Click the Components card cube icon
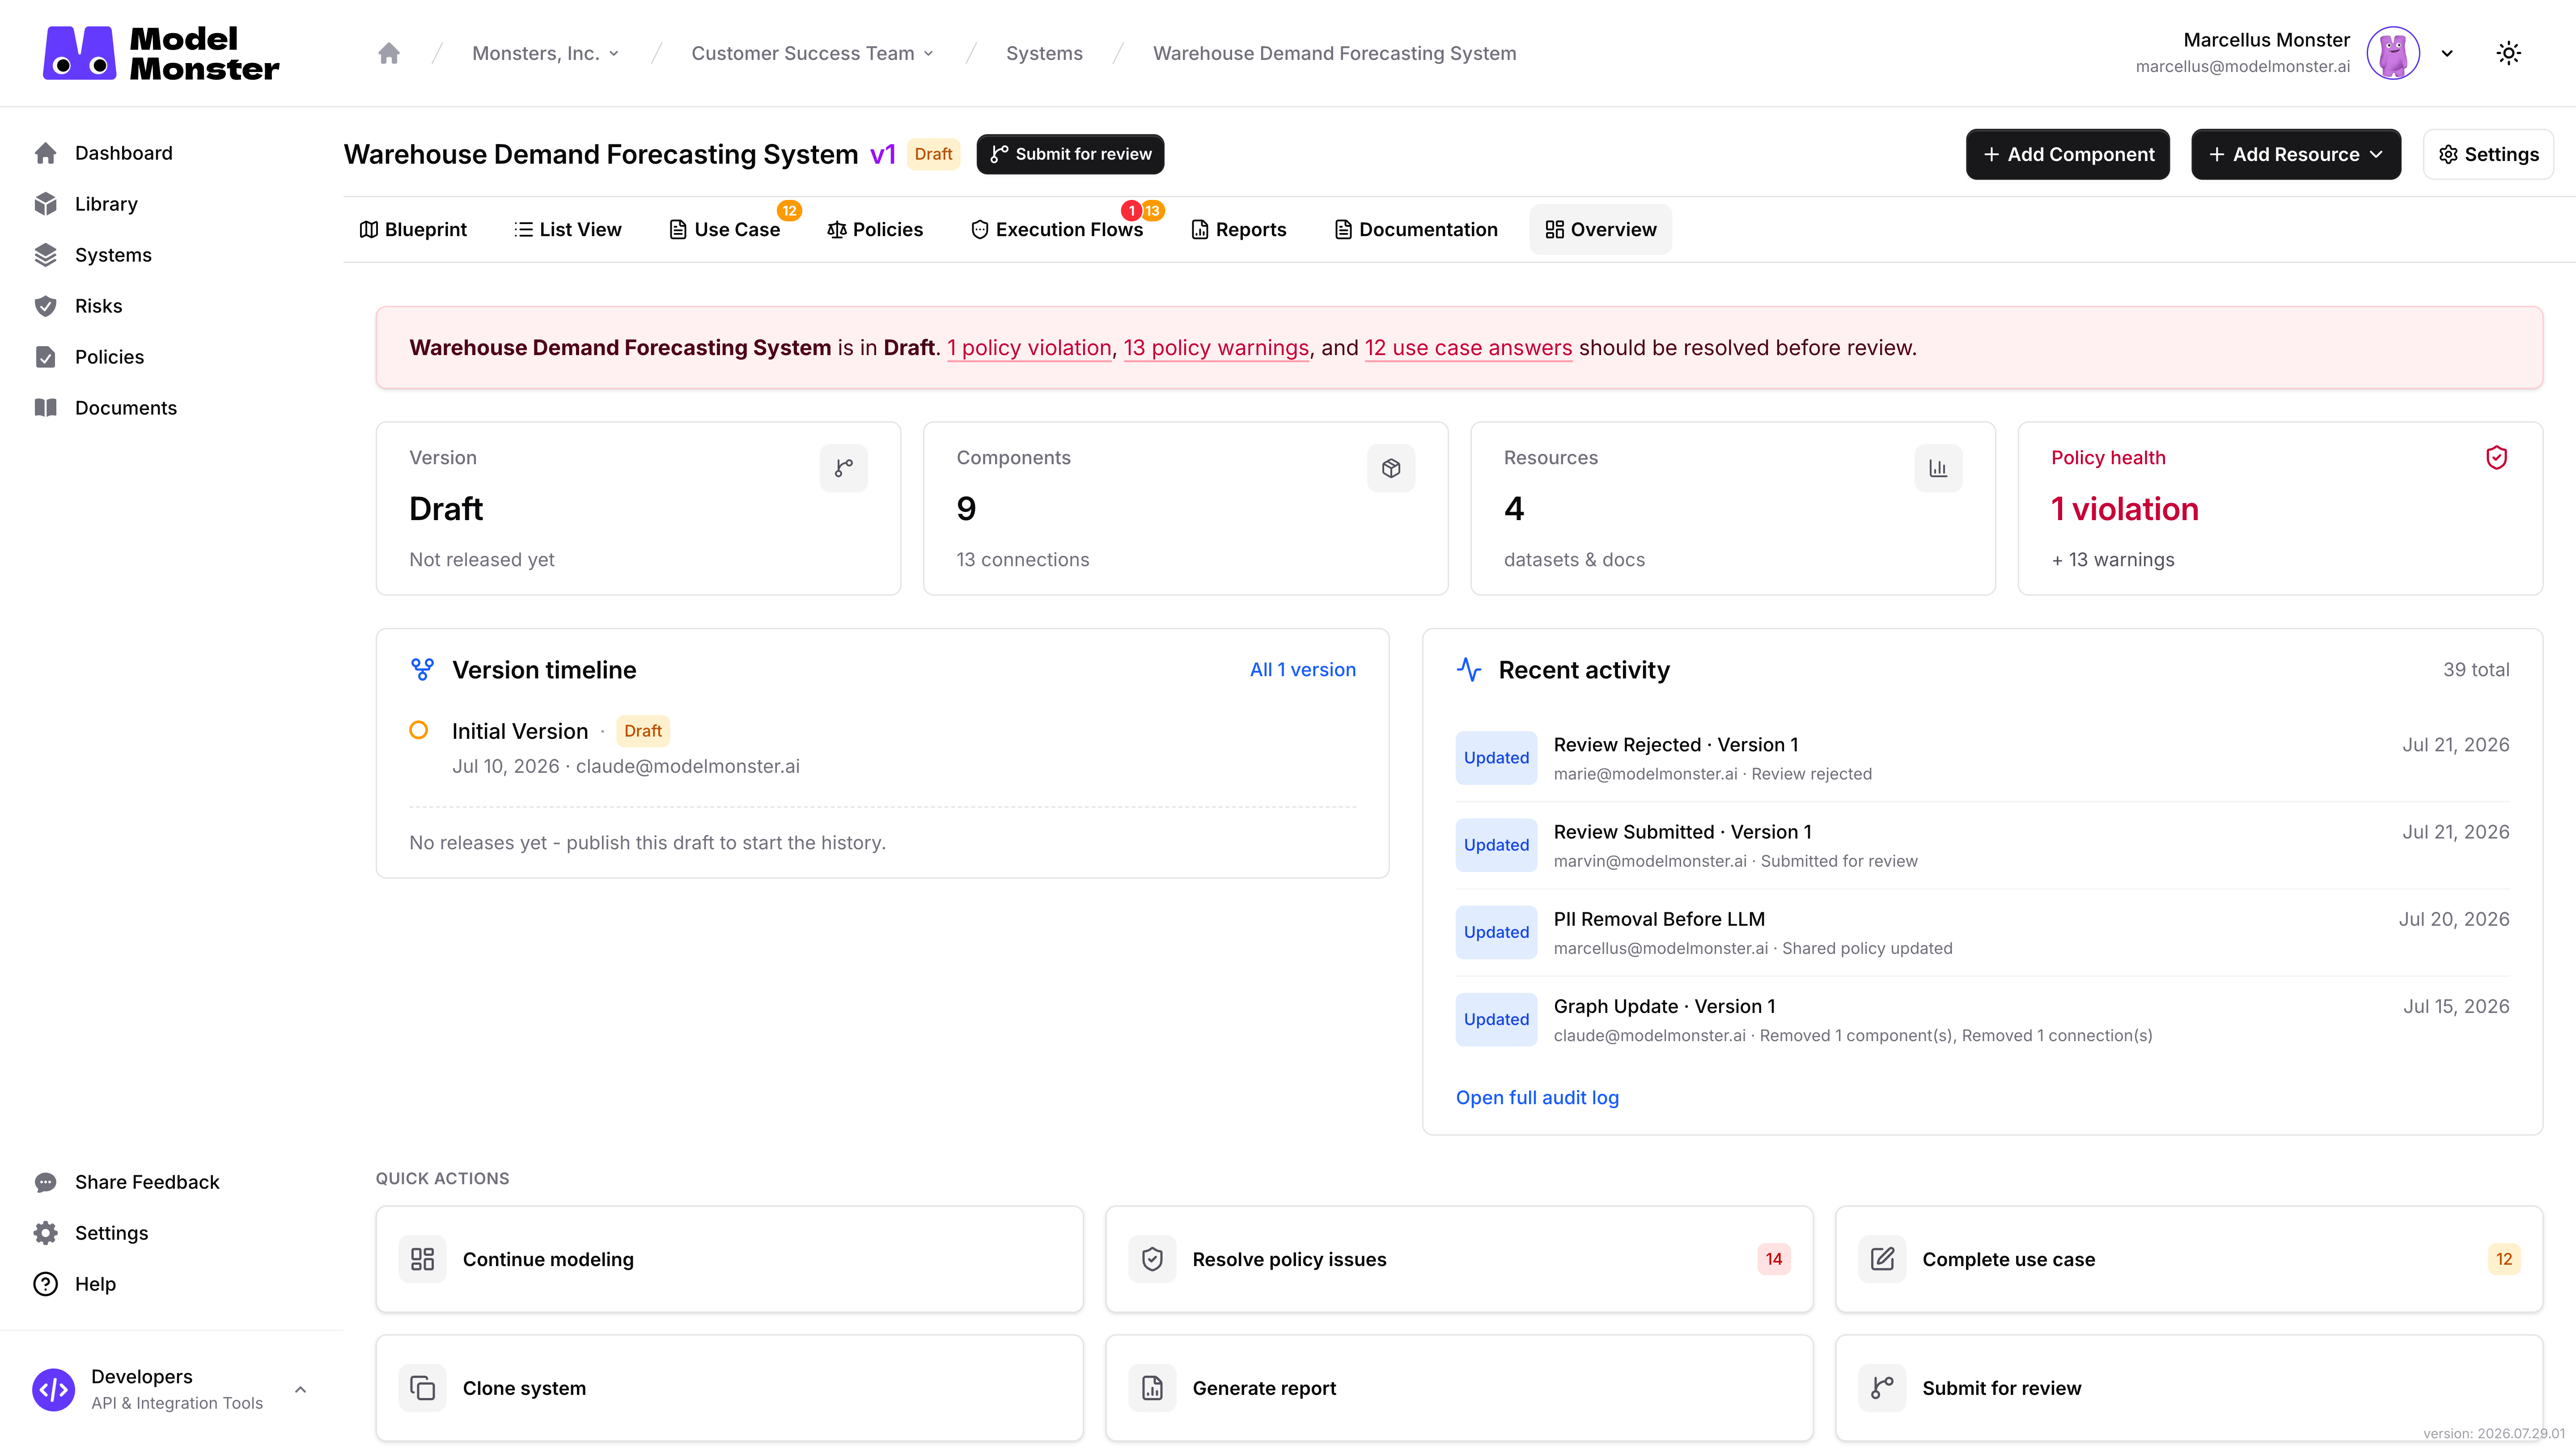 [x=1391, y=468]
